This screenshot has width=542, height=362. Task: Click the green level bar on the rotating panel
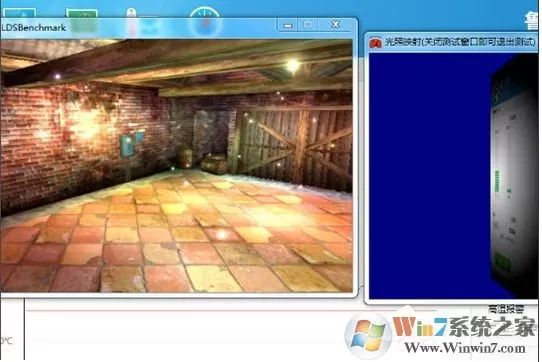point(497,181)
